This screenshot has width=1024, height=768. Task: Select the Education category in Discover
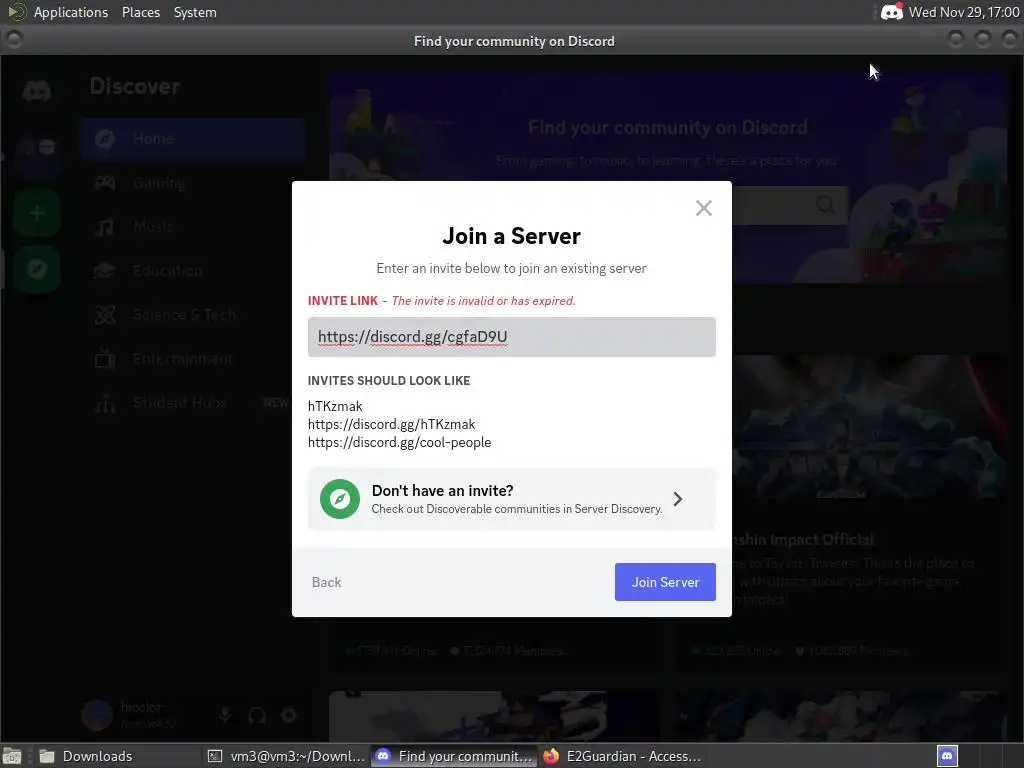[x=192, y=270]
